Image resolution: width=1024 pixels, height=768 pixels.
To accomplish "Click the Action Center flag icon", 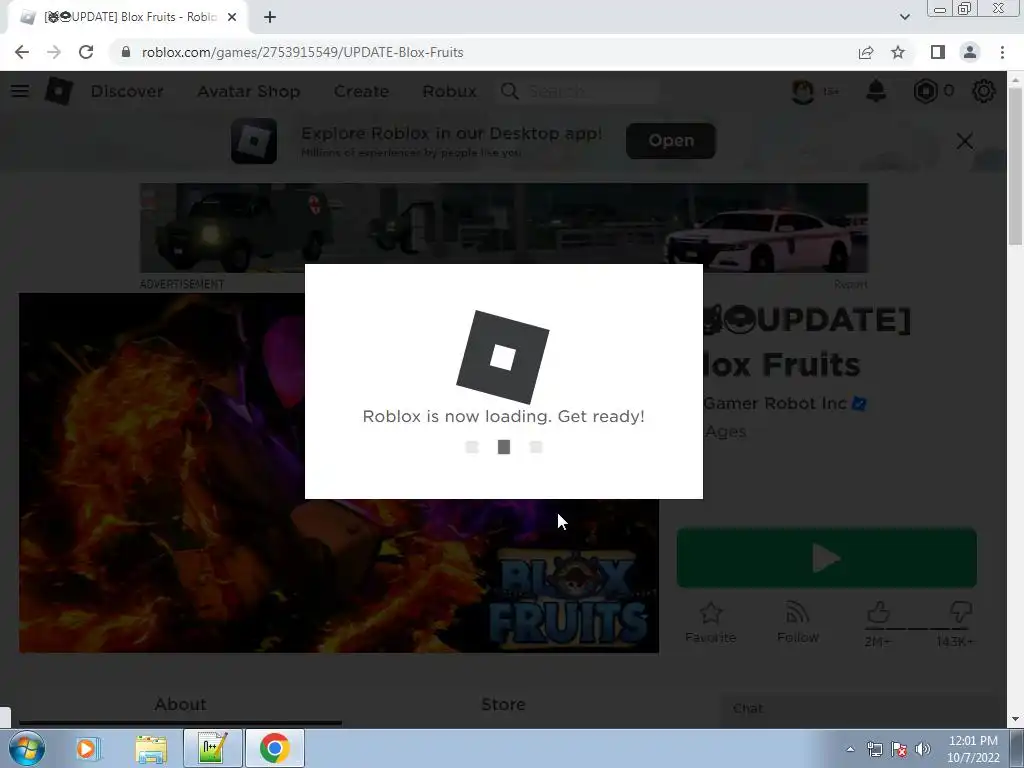I will pos(899,749).
